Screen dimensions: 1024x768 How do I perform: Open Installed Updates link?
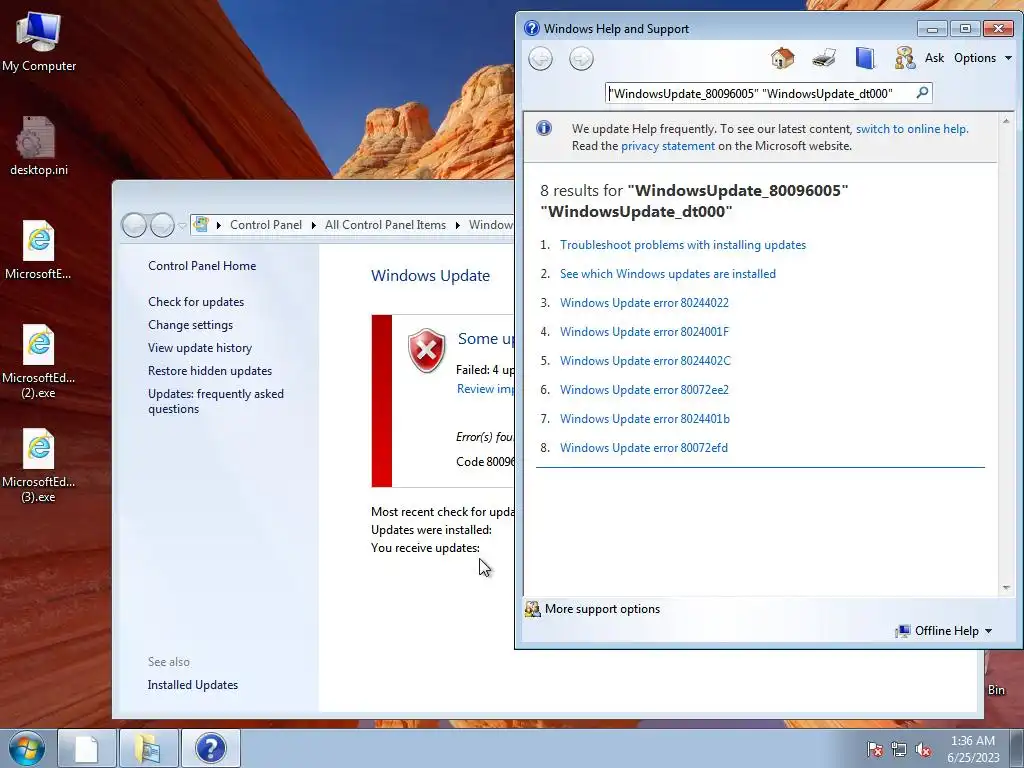tap(193, 684)
